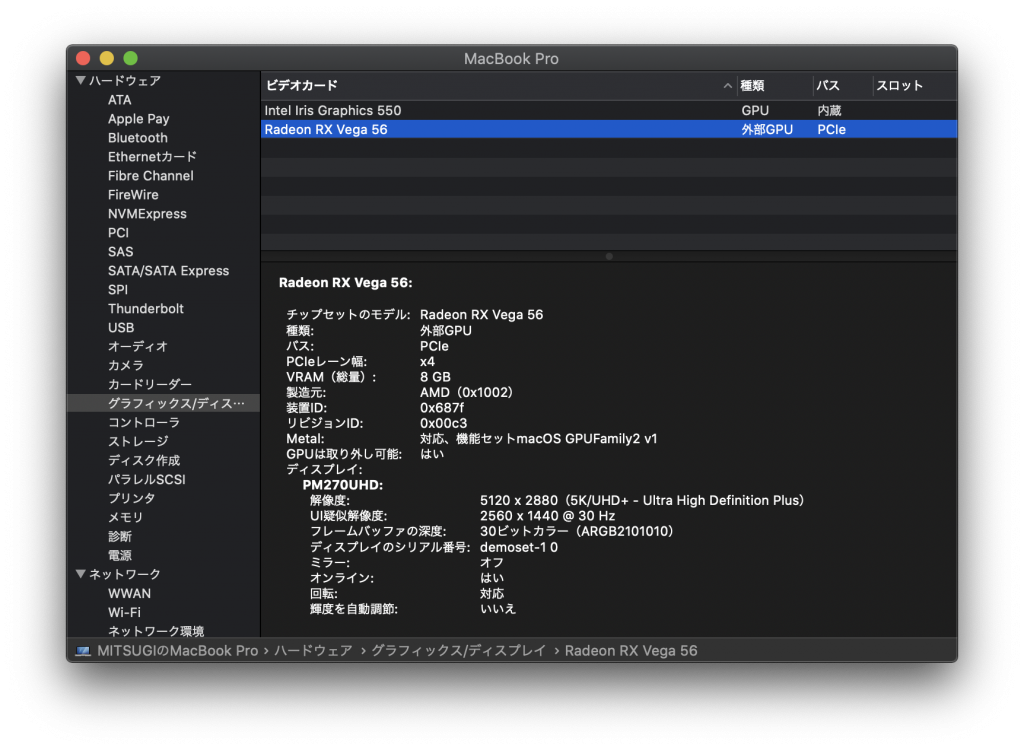Select SPI in the sidebar
The height and width of the screenshot is (750, 1024).
tap(118, 289)
